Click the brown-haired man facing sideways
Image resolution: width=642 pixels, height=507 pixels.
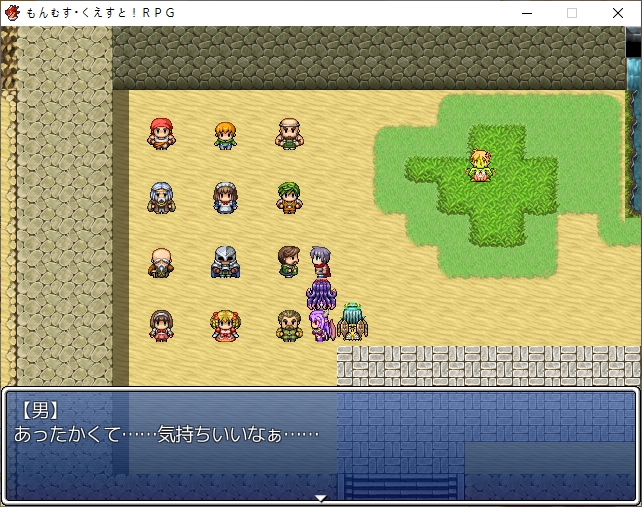click(289, 262)
